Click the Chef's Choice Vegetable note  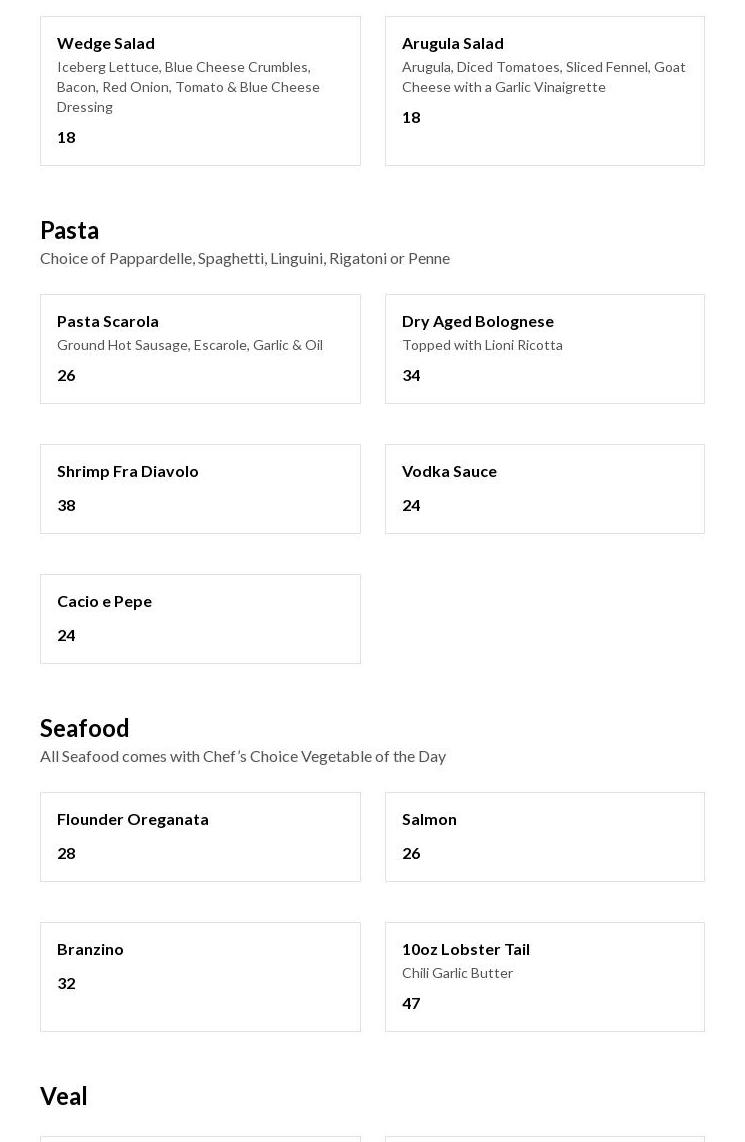coord(243,756)
